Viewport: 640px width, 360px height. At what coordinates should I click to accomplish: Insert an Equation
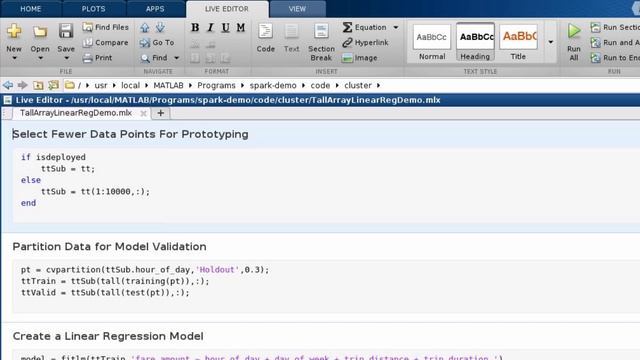364,27
